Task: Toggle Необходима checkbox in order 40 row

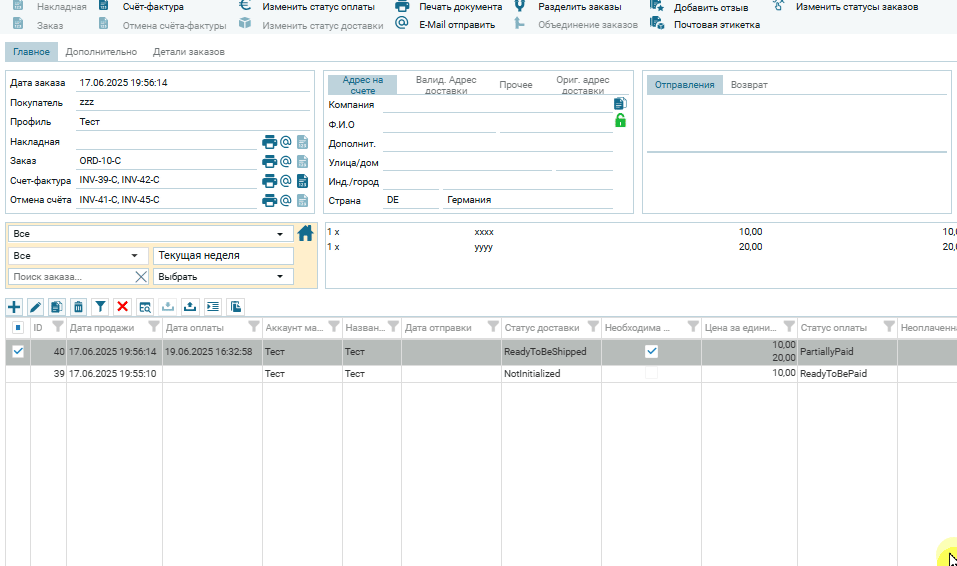Action: 651,351
